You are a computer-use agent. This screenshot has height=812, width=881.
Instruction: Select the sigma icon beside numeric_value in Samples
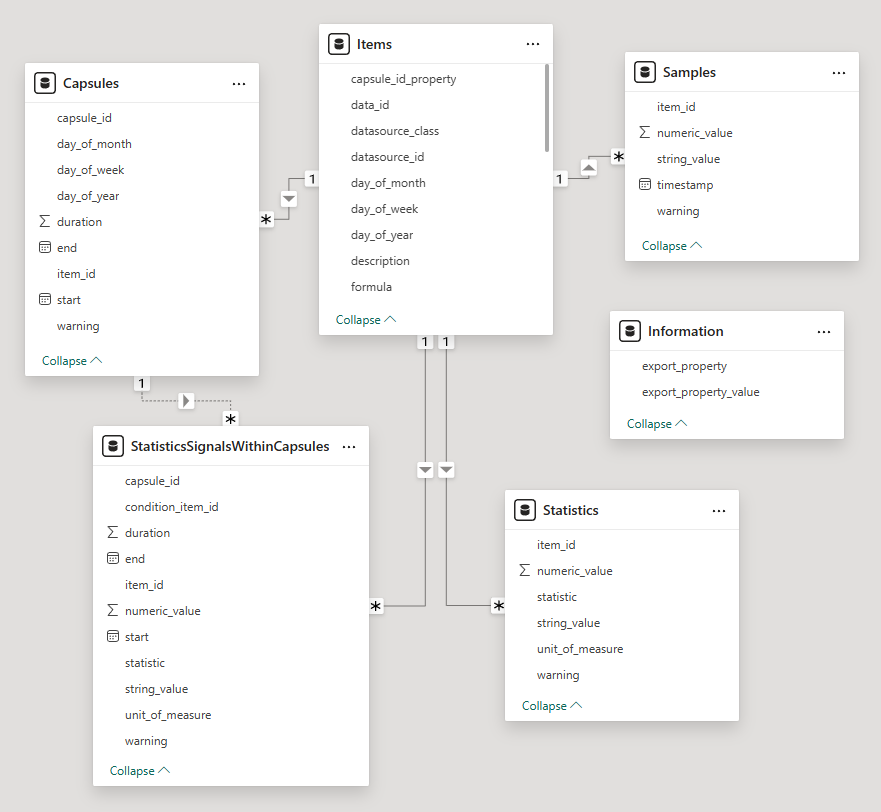(645, 132)
